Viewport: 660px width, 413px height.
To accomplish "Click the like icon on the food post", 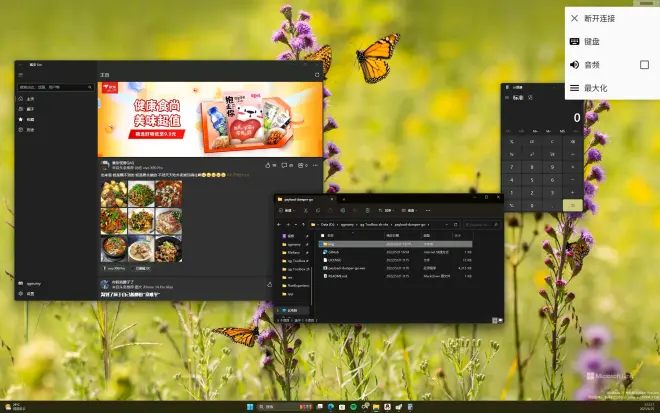I will 268,164.
